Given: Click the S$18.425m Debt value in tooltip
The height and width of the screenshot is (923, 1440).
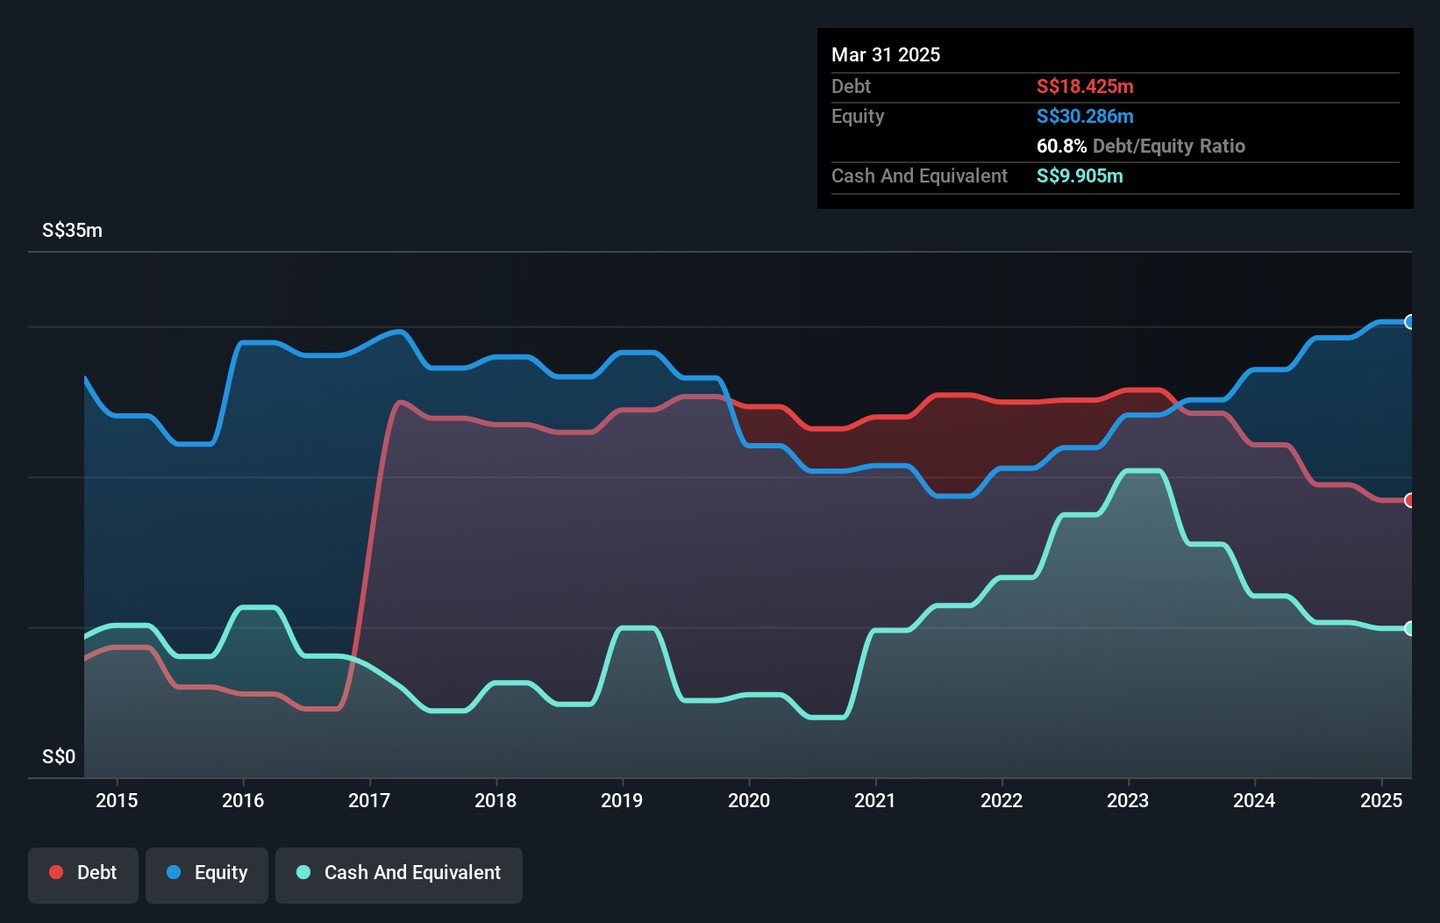Looking at the screenshot, I should coord(1084,87).
